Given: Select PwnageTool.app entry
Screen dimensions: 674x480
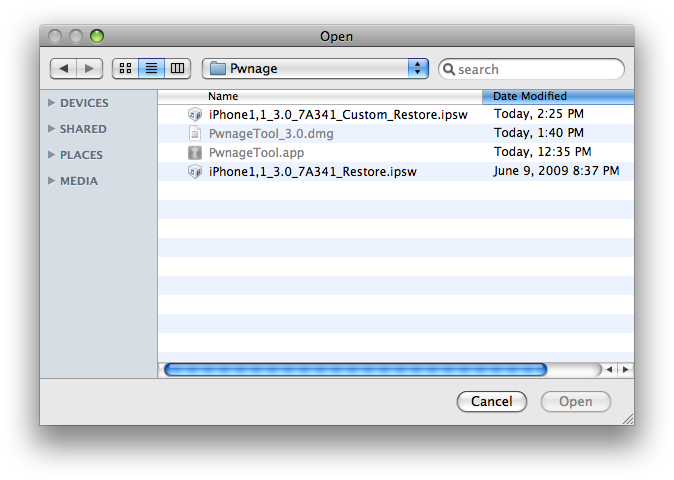Looking at the screenshot, I should (395, 153).
